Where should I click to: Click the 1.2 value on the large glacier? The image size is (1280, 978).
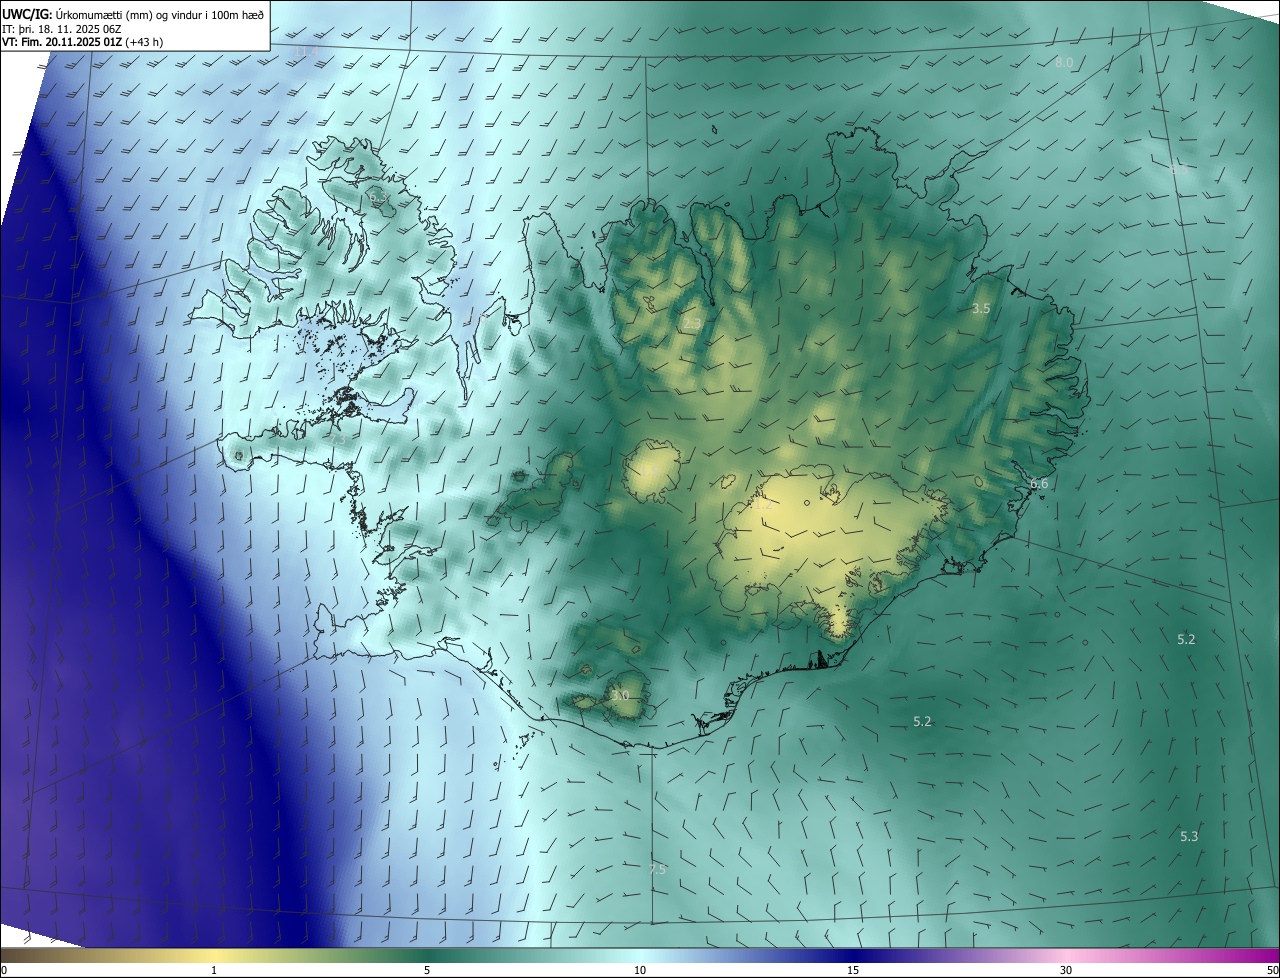(x=763, y=505)
